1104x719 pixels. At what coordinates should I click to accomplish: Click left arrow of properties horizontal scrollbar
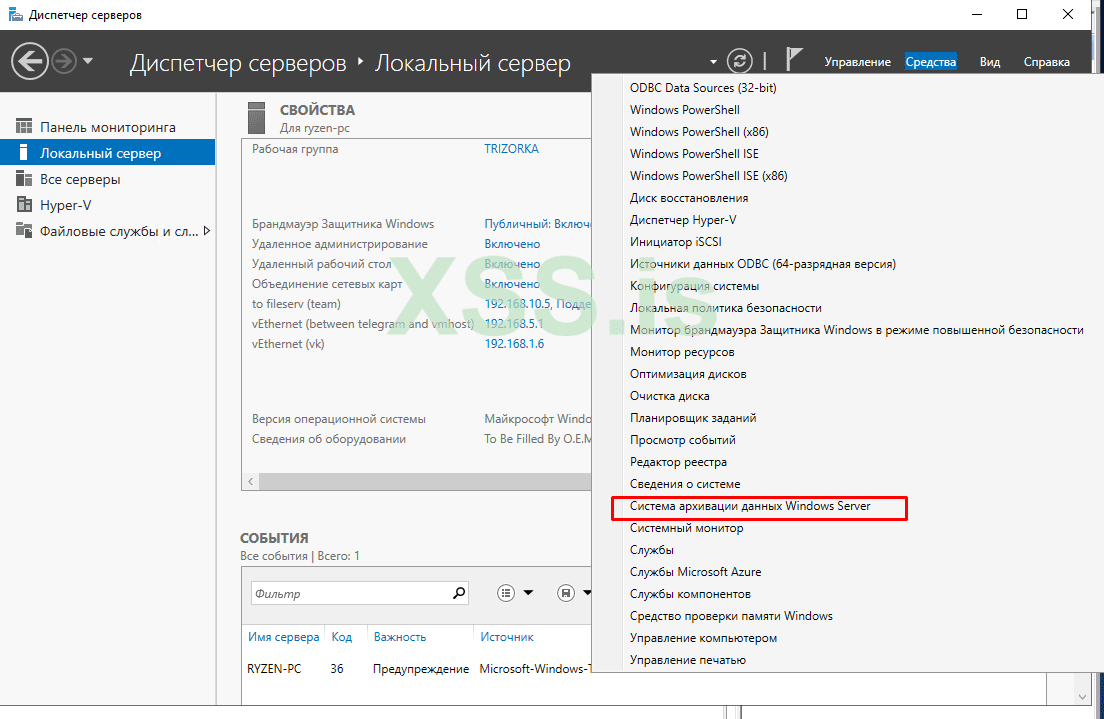point(251,482)
